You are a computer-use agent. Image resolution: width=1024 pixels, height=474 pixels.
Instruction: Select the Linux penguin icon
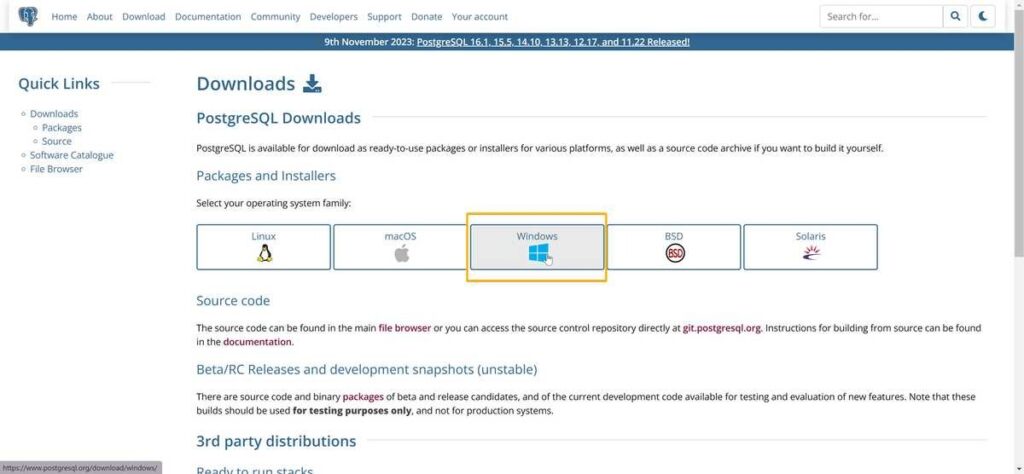tap(264, 253)
